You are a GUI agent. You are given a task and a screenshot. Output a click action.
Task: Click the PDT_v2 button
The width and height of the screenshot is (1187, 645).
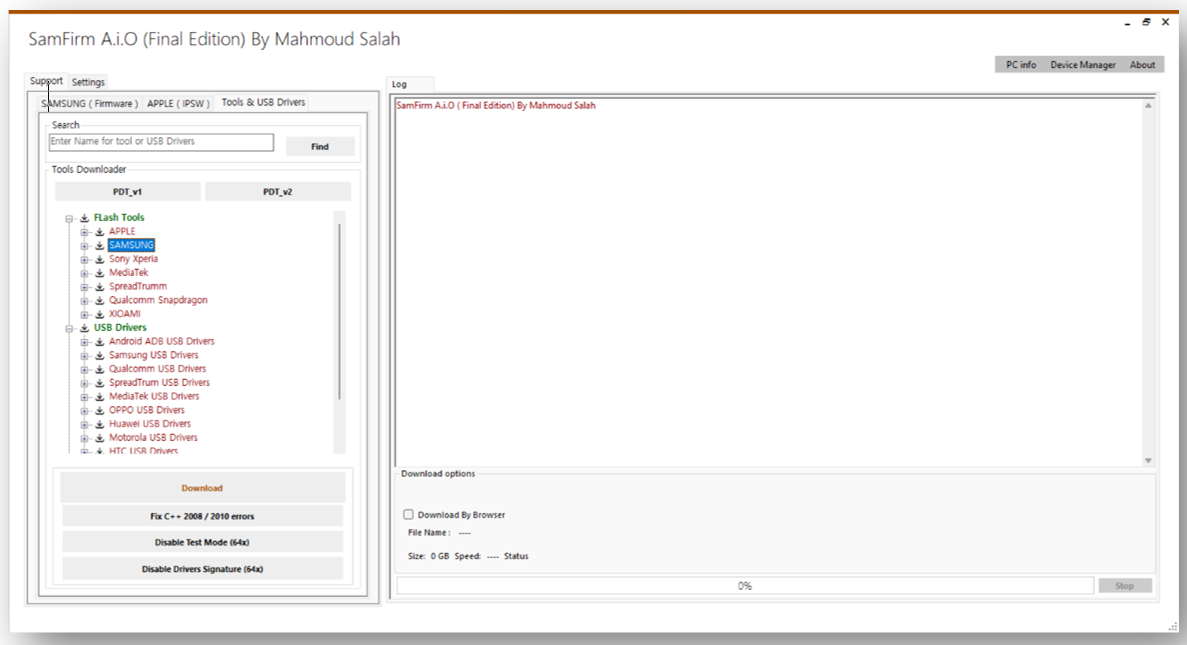coord(278,192)
